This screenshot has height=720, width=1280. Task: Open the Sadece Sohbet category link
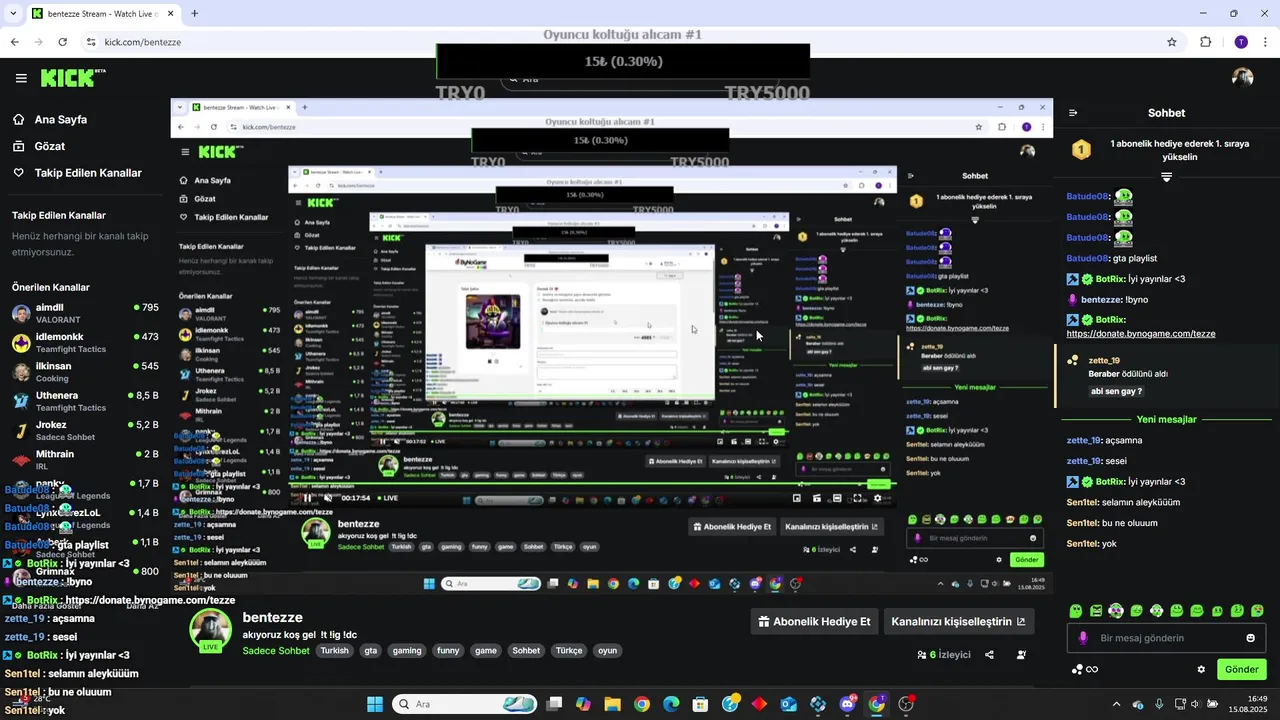pyautogui.click(x=276, y=651)
